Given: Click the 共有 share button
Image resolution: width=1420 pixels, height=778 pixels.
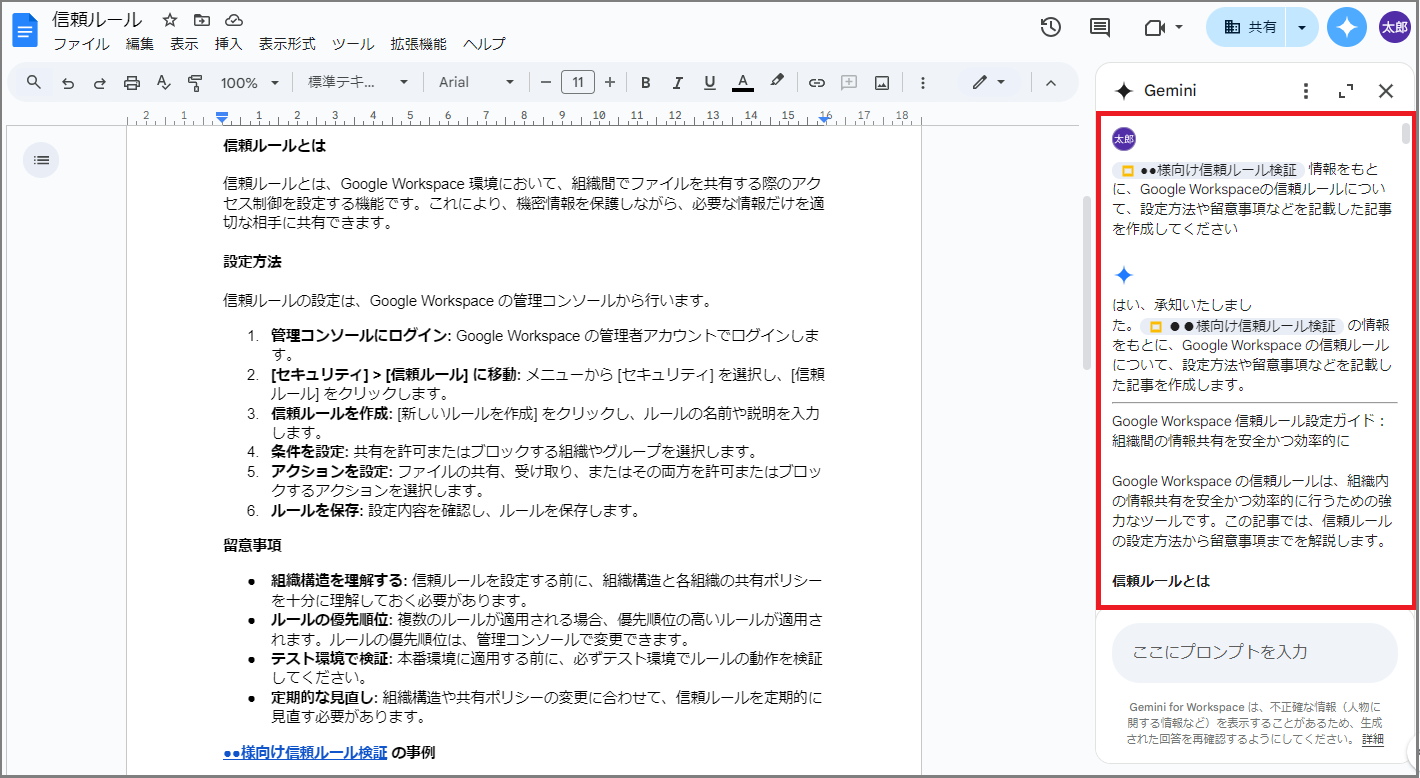Looking at the screenshot, I should 1248,27.
